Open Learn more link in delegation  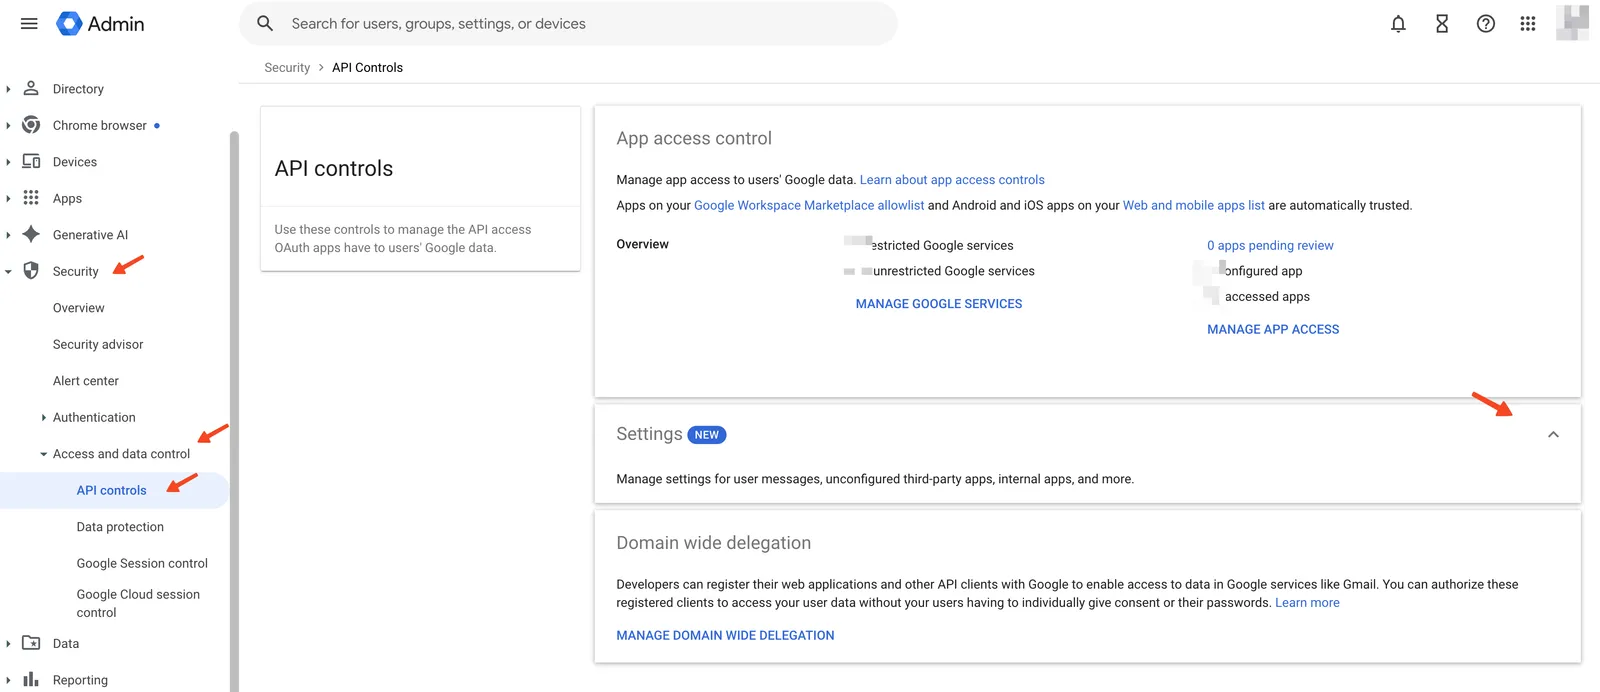pyautogui.click(x=1307, y=603)
